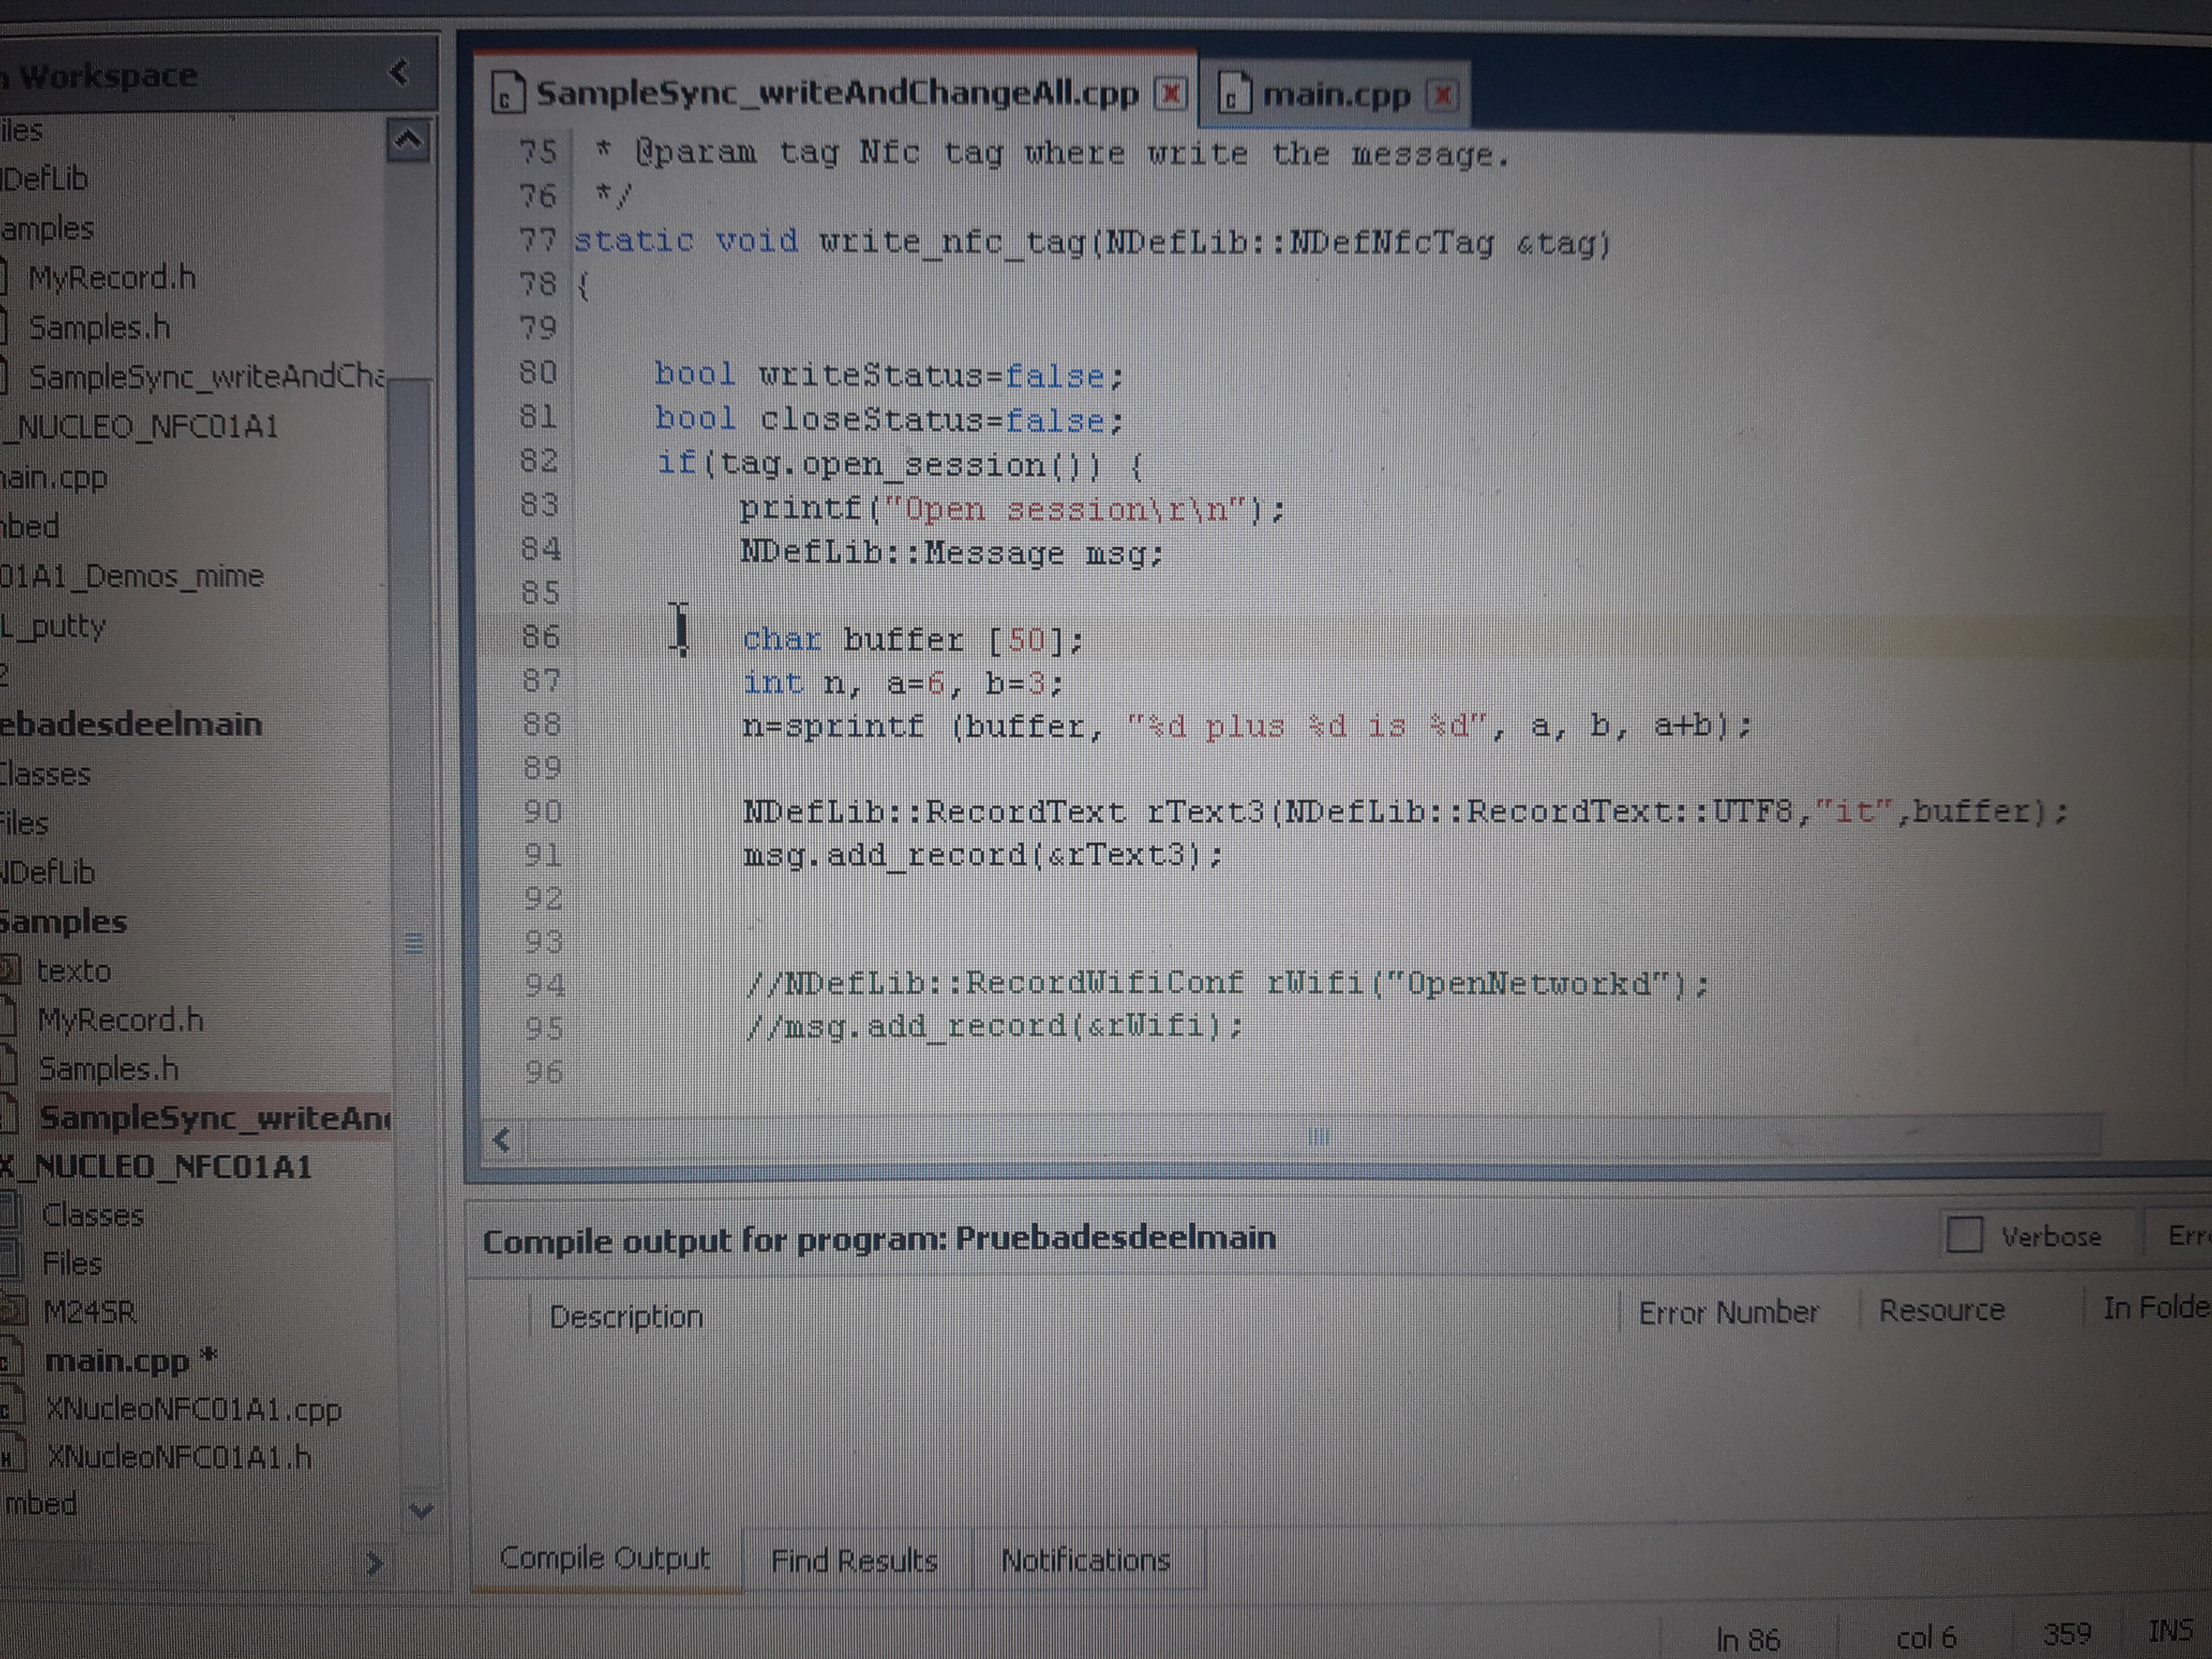This screenshot has width=2212, height=1659.
Task: Open the Notifications tab
Action: (x=1085, y=1560)
